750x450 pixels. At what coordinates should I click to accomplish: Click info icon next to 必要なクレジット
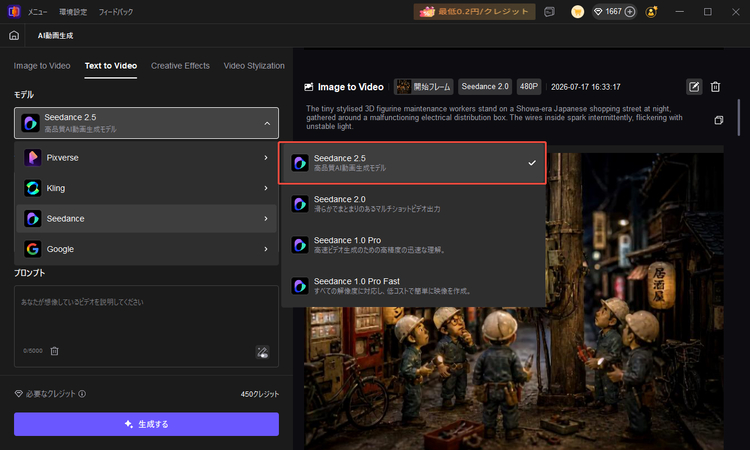pos(82,394)
